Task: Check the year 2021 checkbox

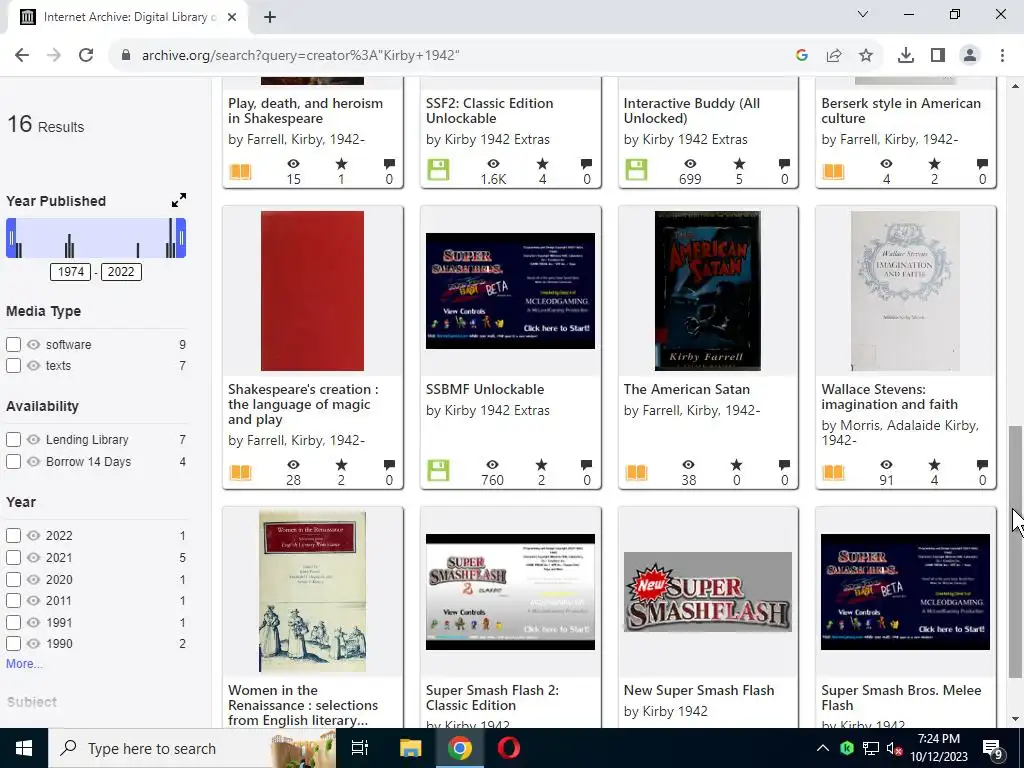Action: tap(13, 557)
